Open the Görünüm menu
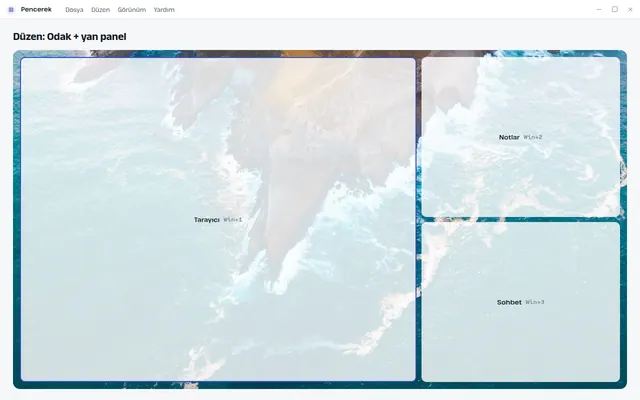Viewport: 640px width, 400px height. tap(131, 9)
